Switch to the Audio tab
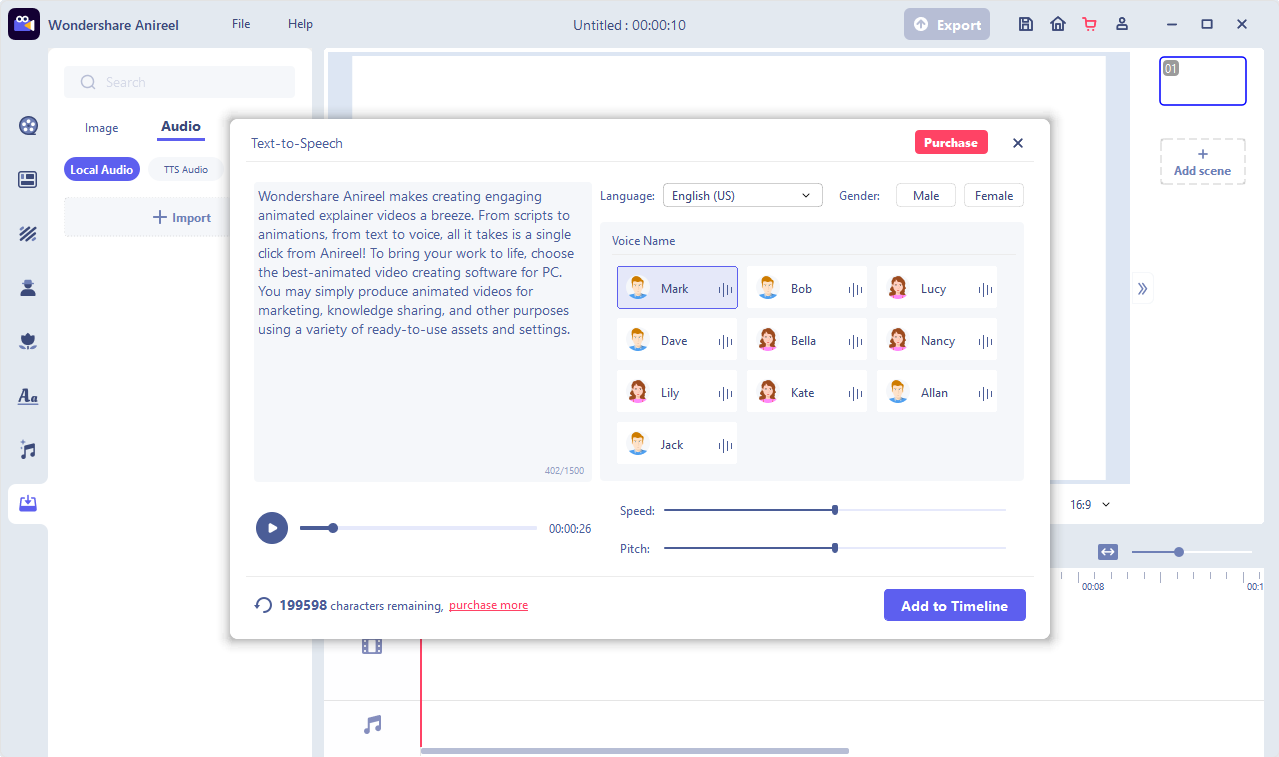This screenshot has height=757, width=1279. 181,127
